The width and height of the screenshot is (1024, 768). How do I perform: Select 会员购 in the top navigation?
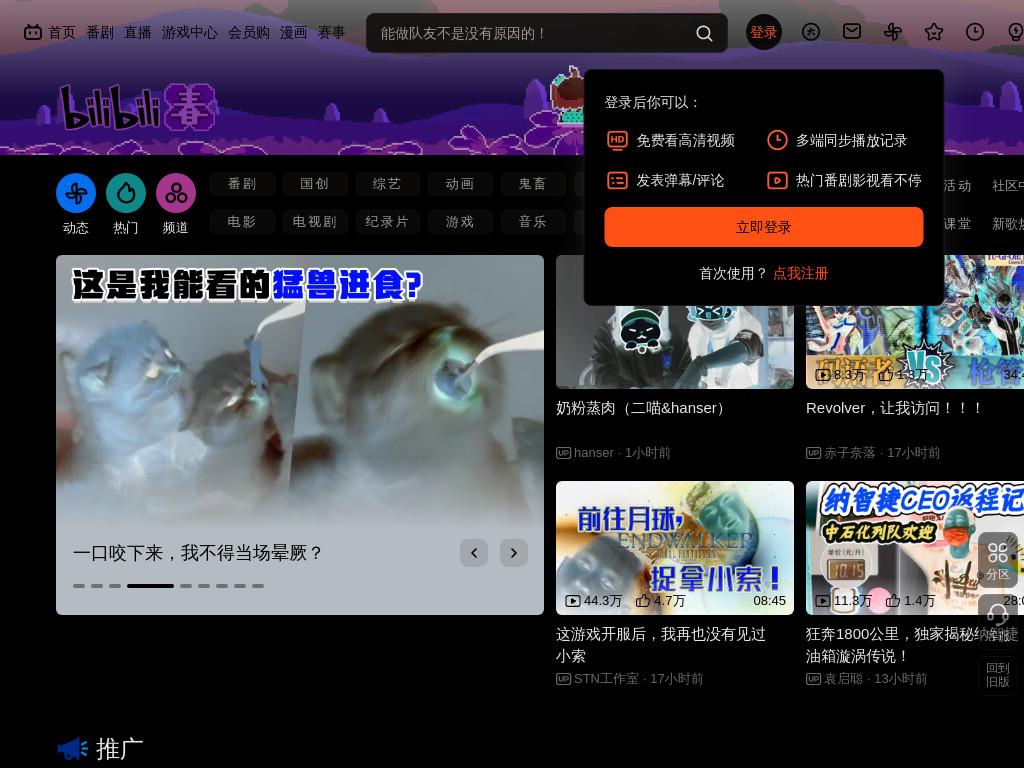pyautogui.click(x=249, y=33)
